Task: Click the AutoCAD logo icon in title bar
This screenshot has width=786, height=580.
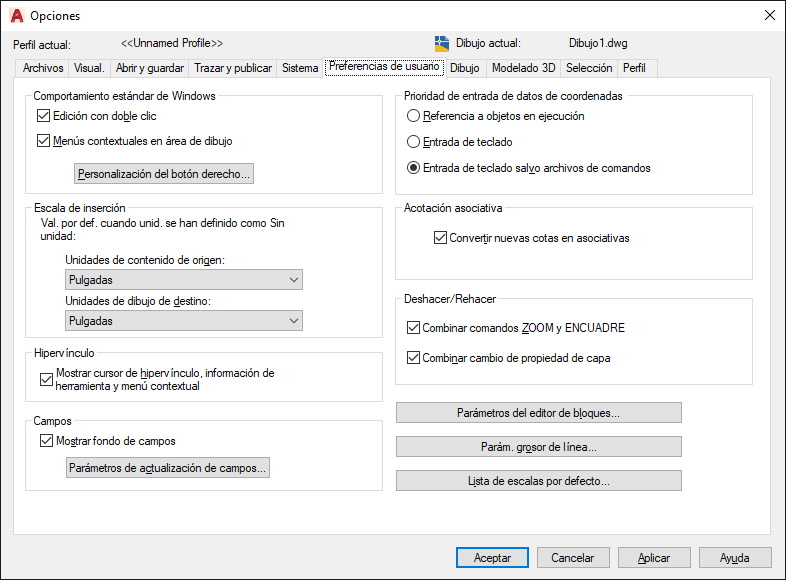Action: (16, 15)
